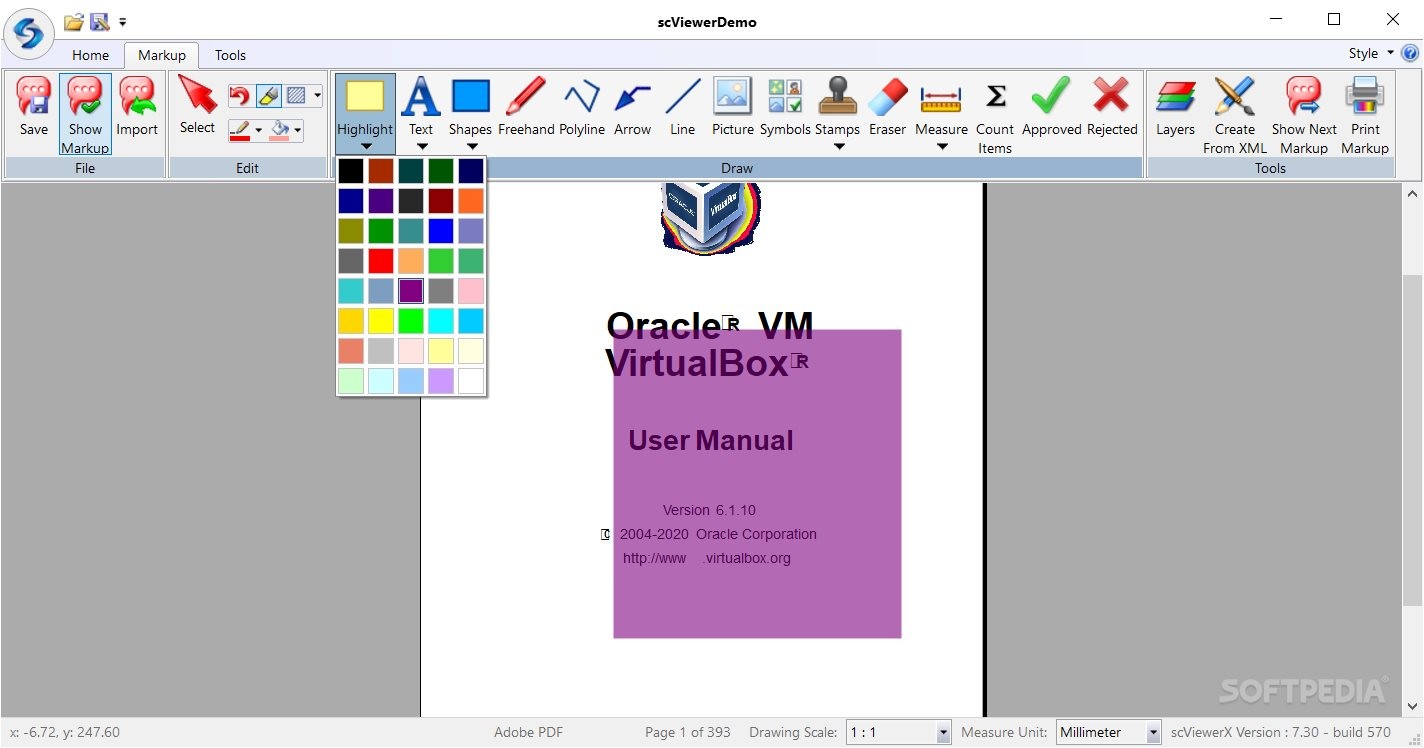
Task: Switch to the Tools ribbon tab
Action: 230,55
